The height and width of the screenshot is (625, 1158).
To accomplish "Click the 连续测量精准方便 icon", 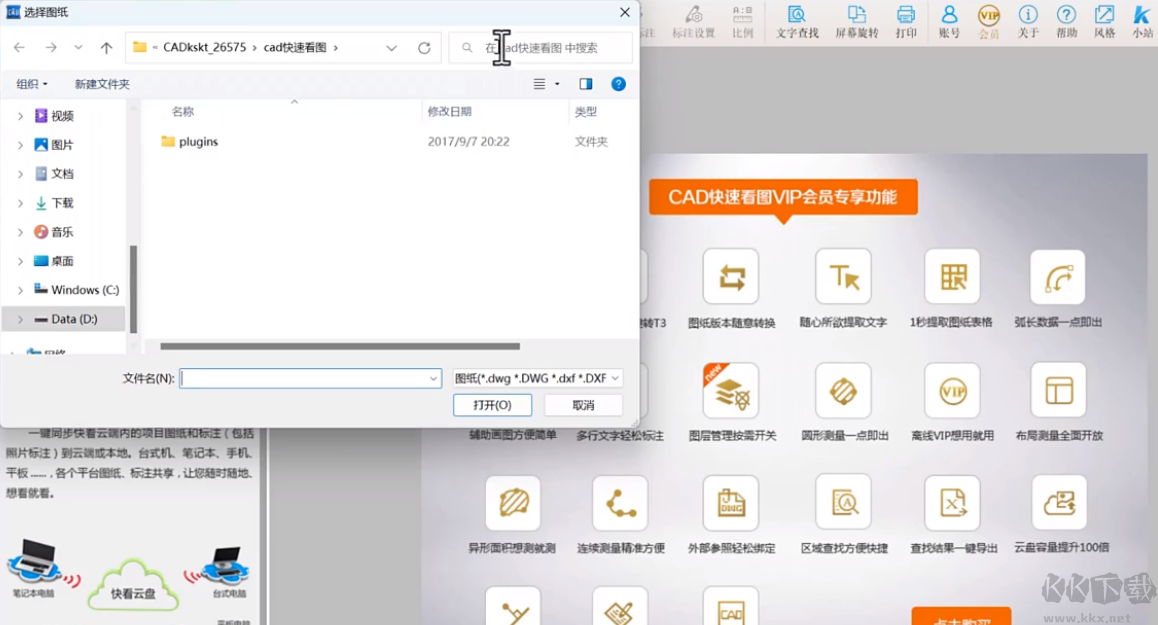I will click(620, 503).
